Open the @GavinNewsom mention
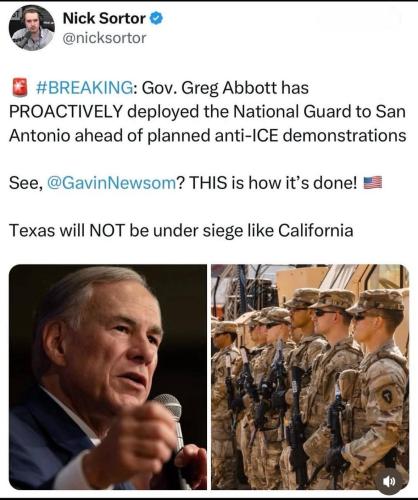This screenshot has height=500, width=418. click(x=112, y=183)
